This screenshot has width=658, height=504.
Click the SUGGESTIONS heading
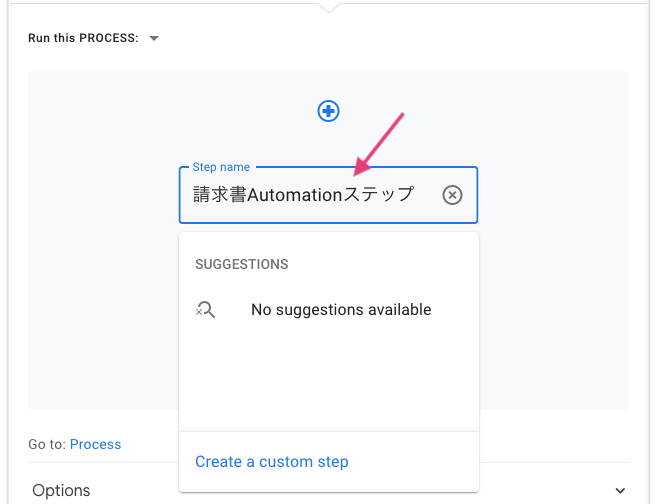tap(242, 264)
